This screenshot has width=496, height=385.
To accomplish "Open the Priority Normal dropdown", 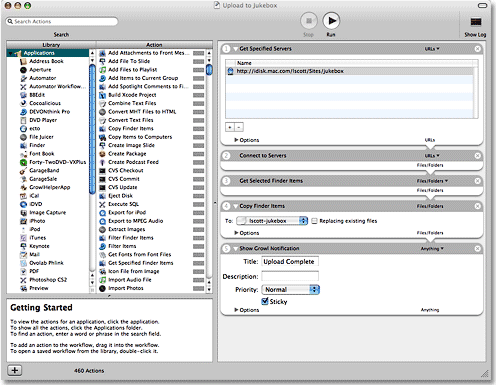I will [x=291, y=290].
